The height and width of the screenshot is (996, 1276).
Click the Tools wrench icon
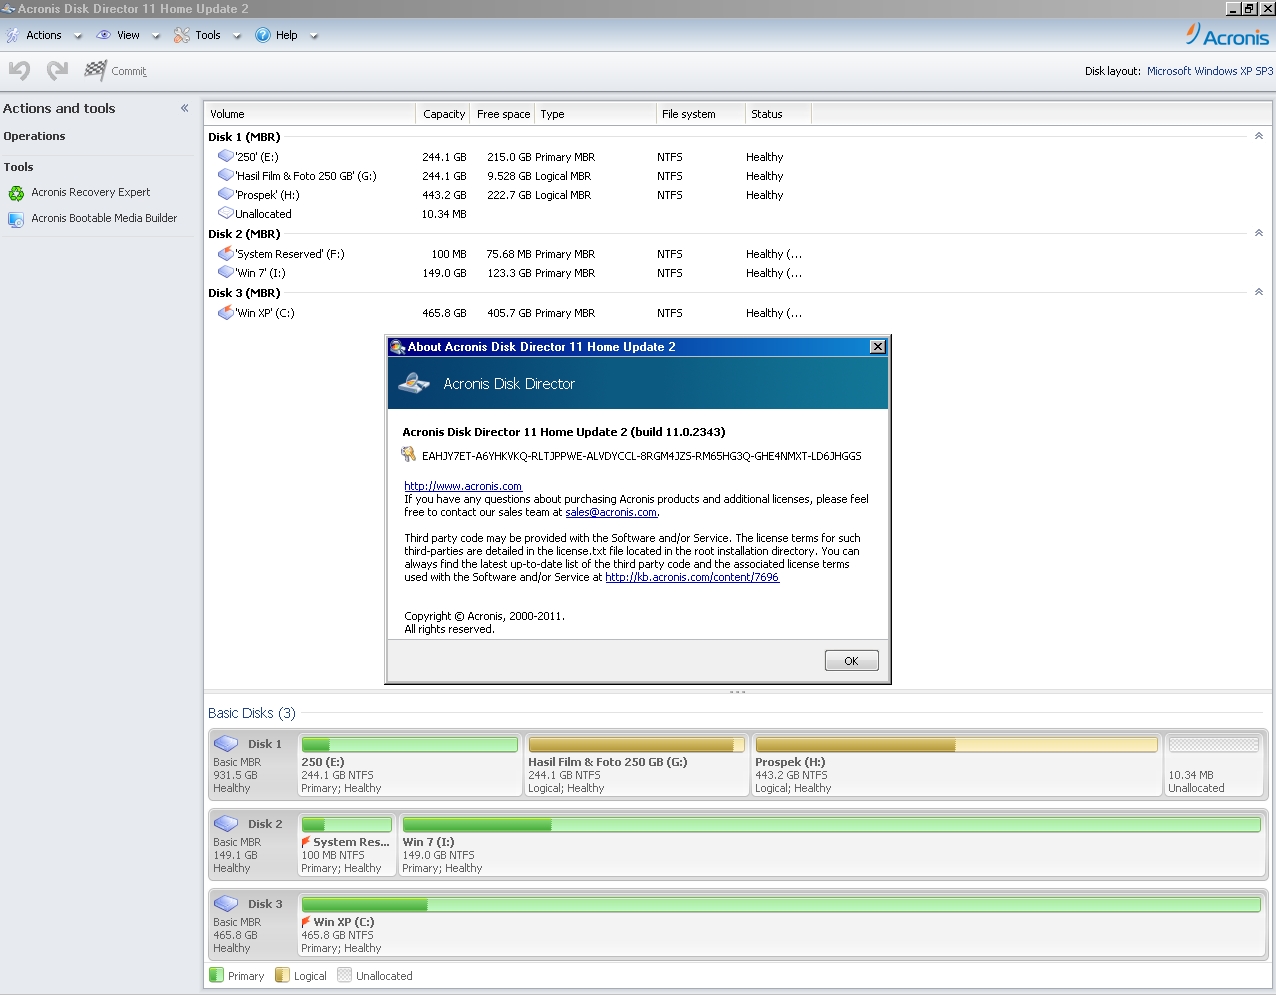pos(181,35)
